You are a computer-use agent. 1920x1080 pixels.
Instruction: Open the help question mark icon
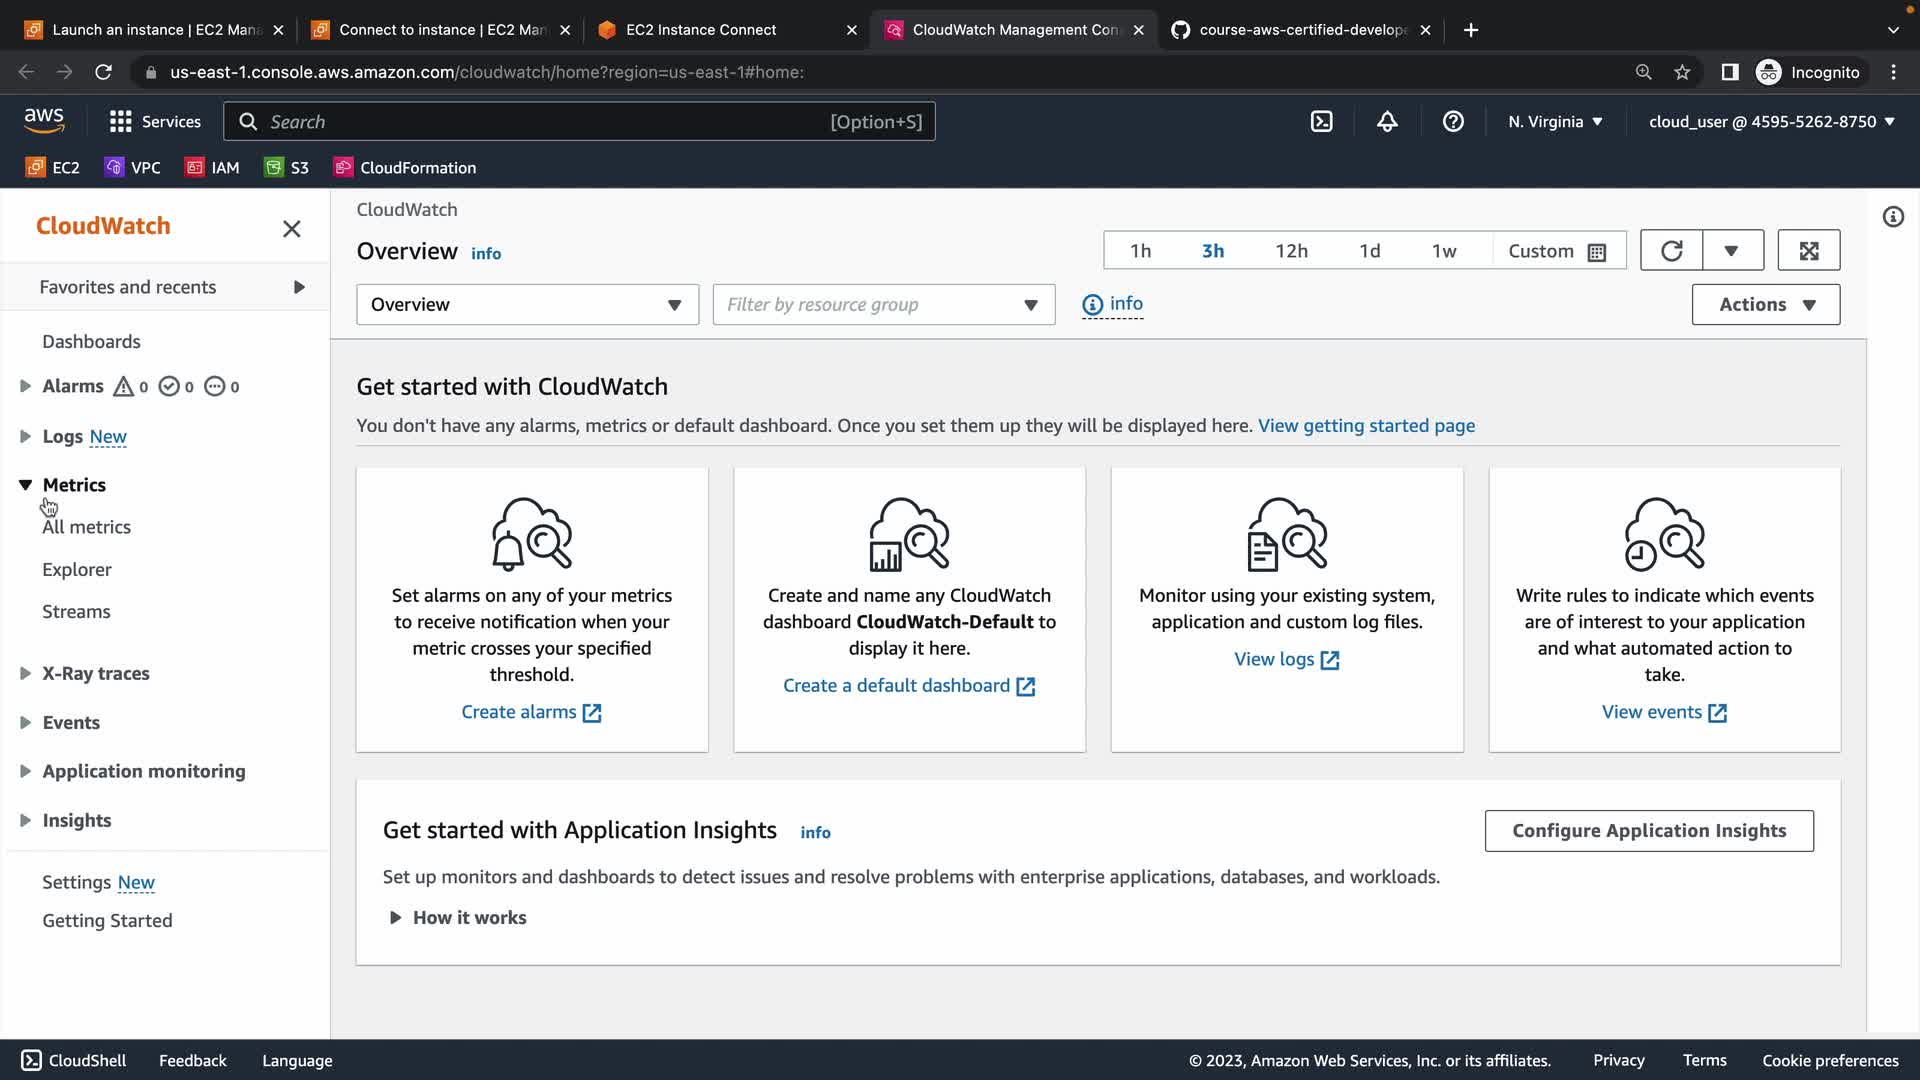pos(1453,122)
